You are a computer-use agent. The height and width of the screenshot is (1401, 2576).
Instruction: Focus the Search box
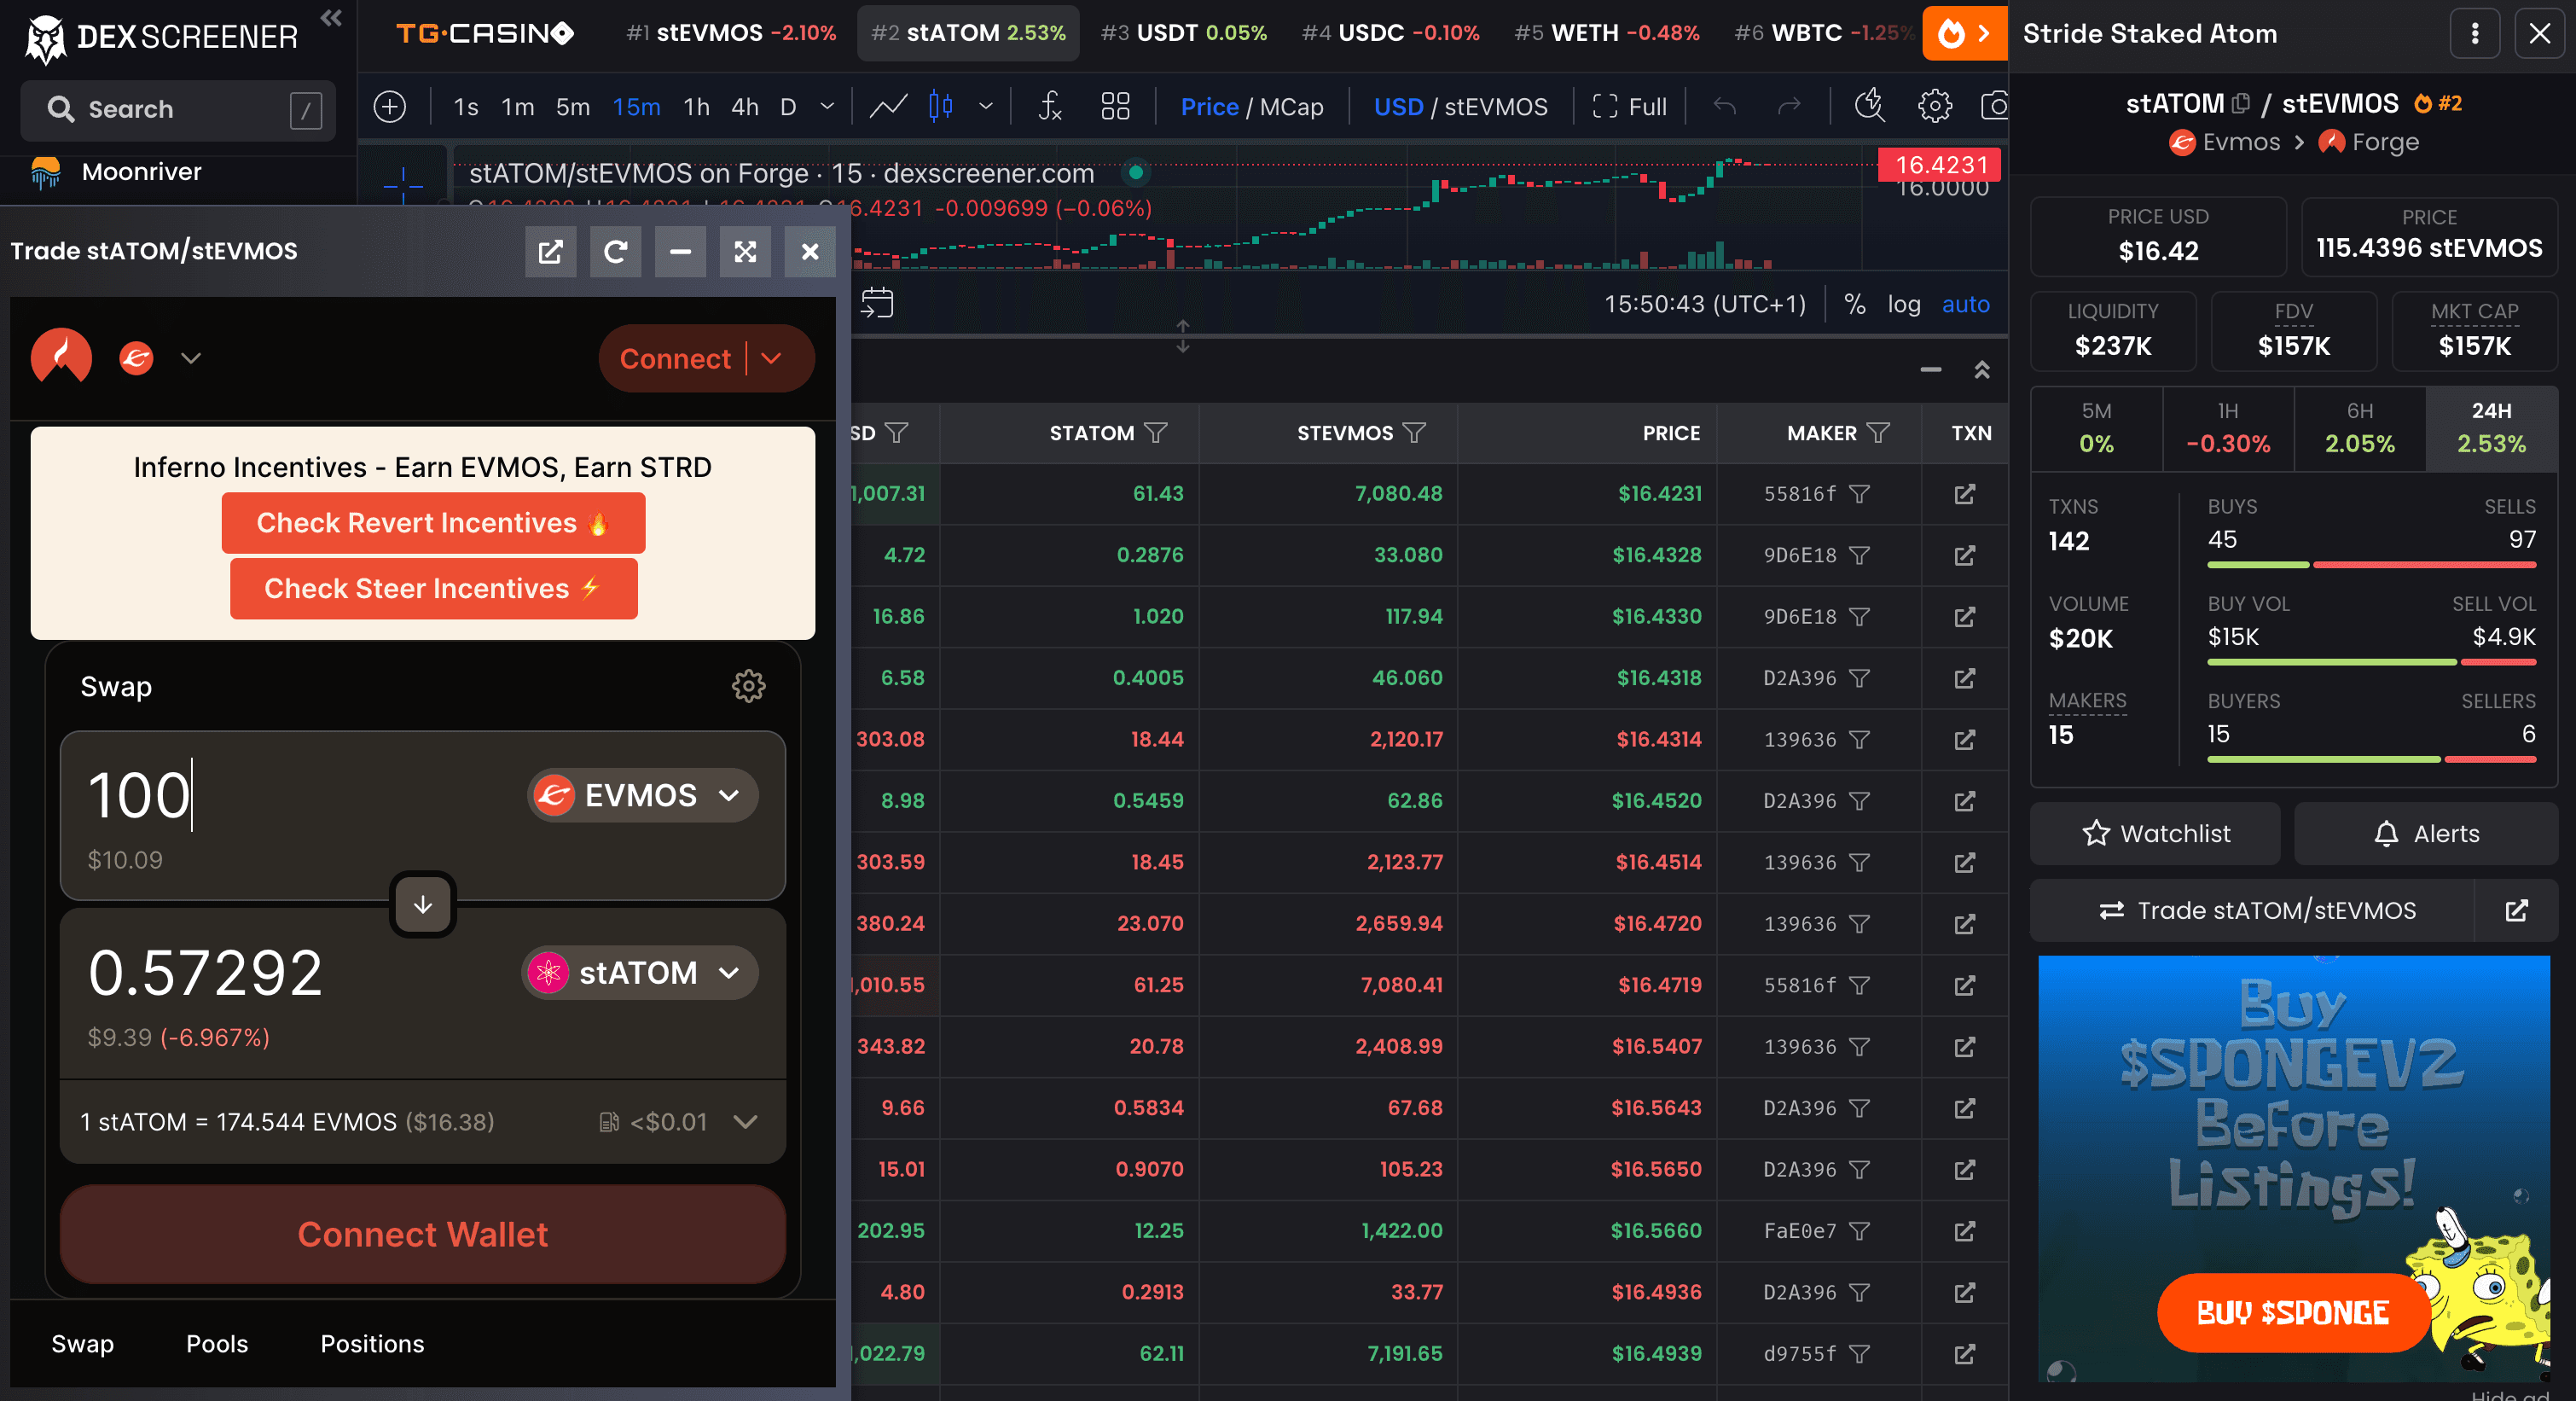pos(178,109)
